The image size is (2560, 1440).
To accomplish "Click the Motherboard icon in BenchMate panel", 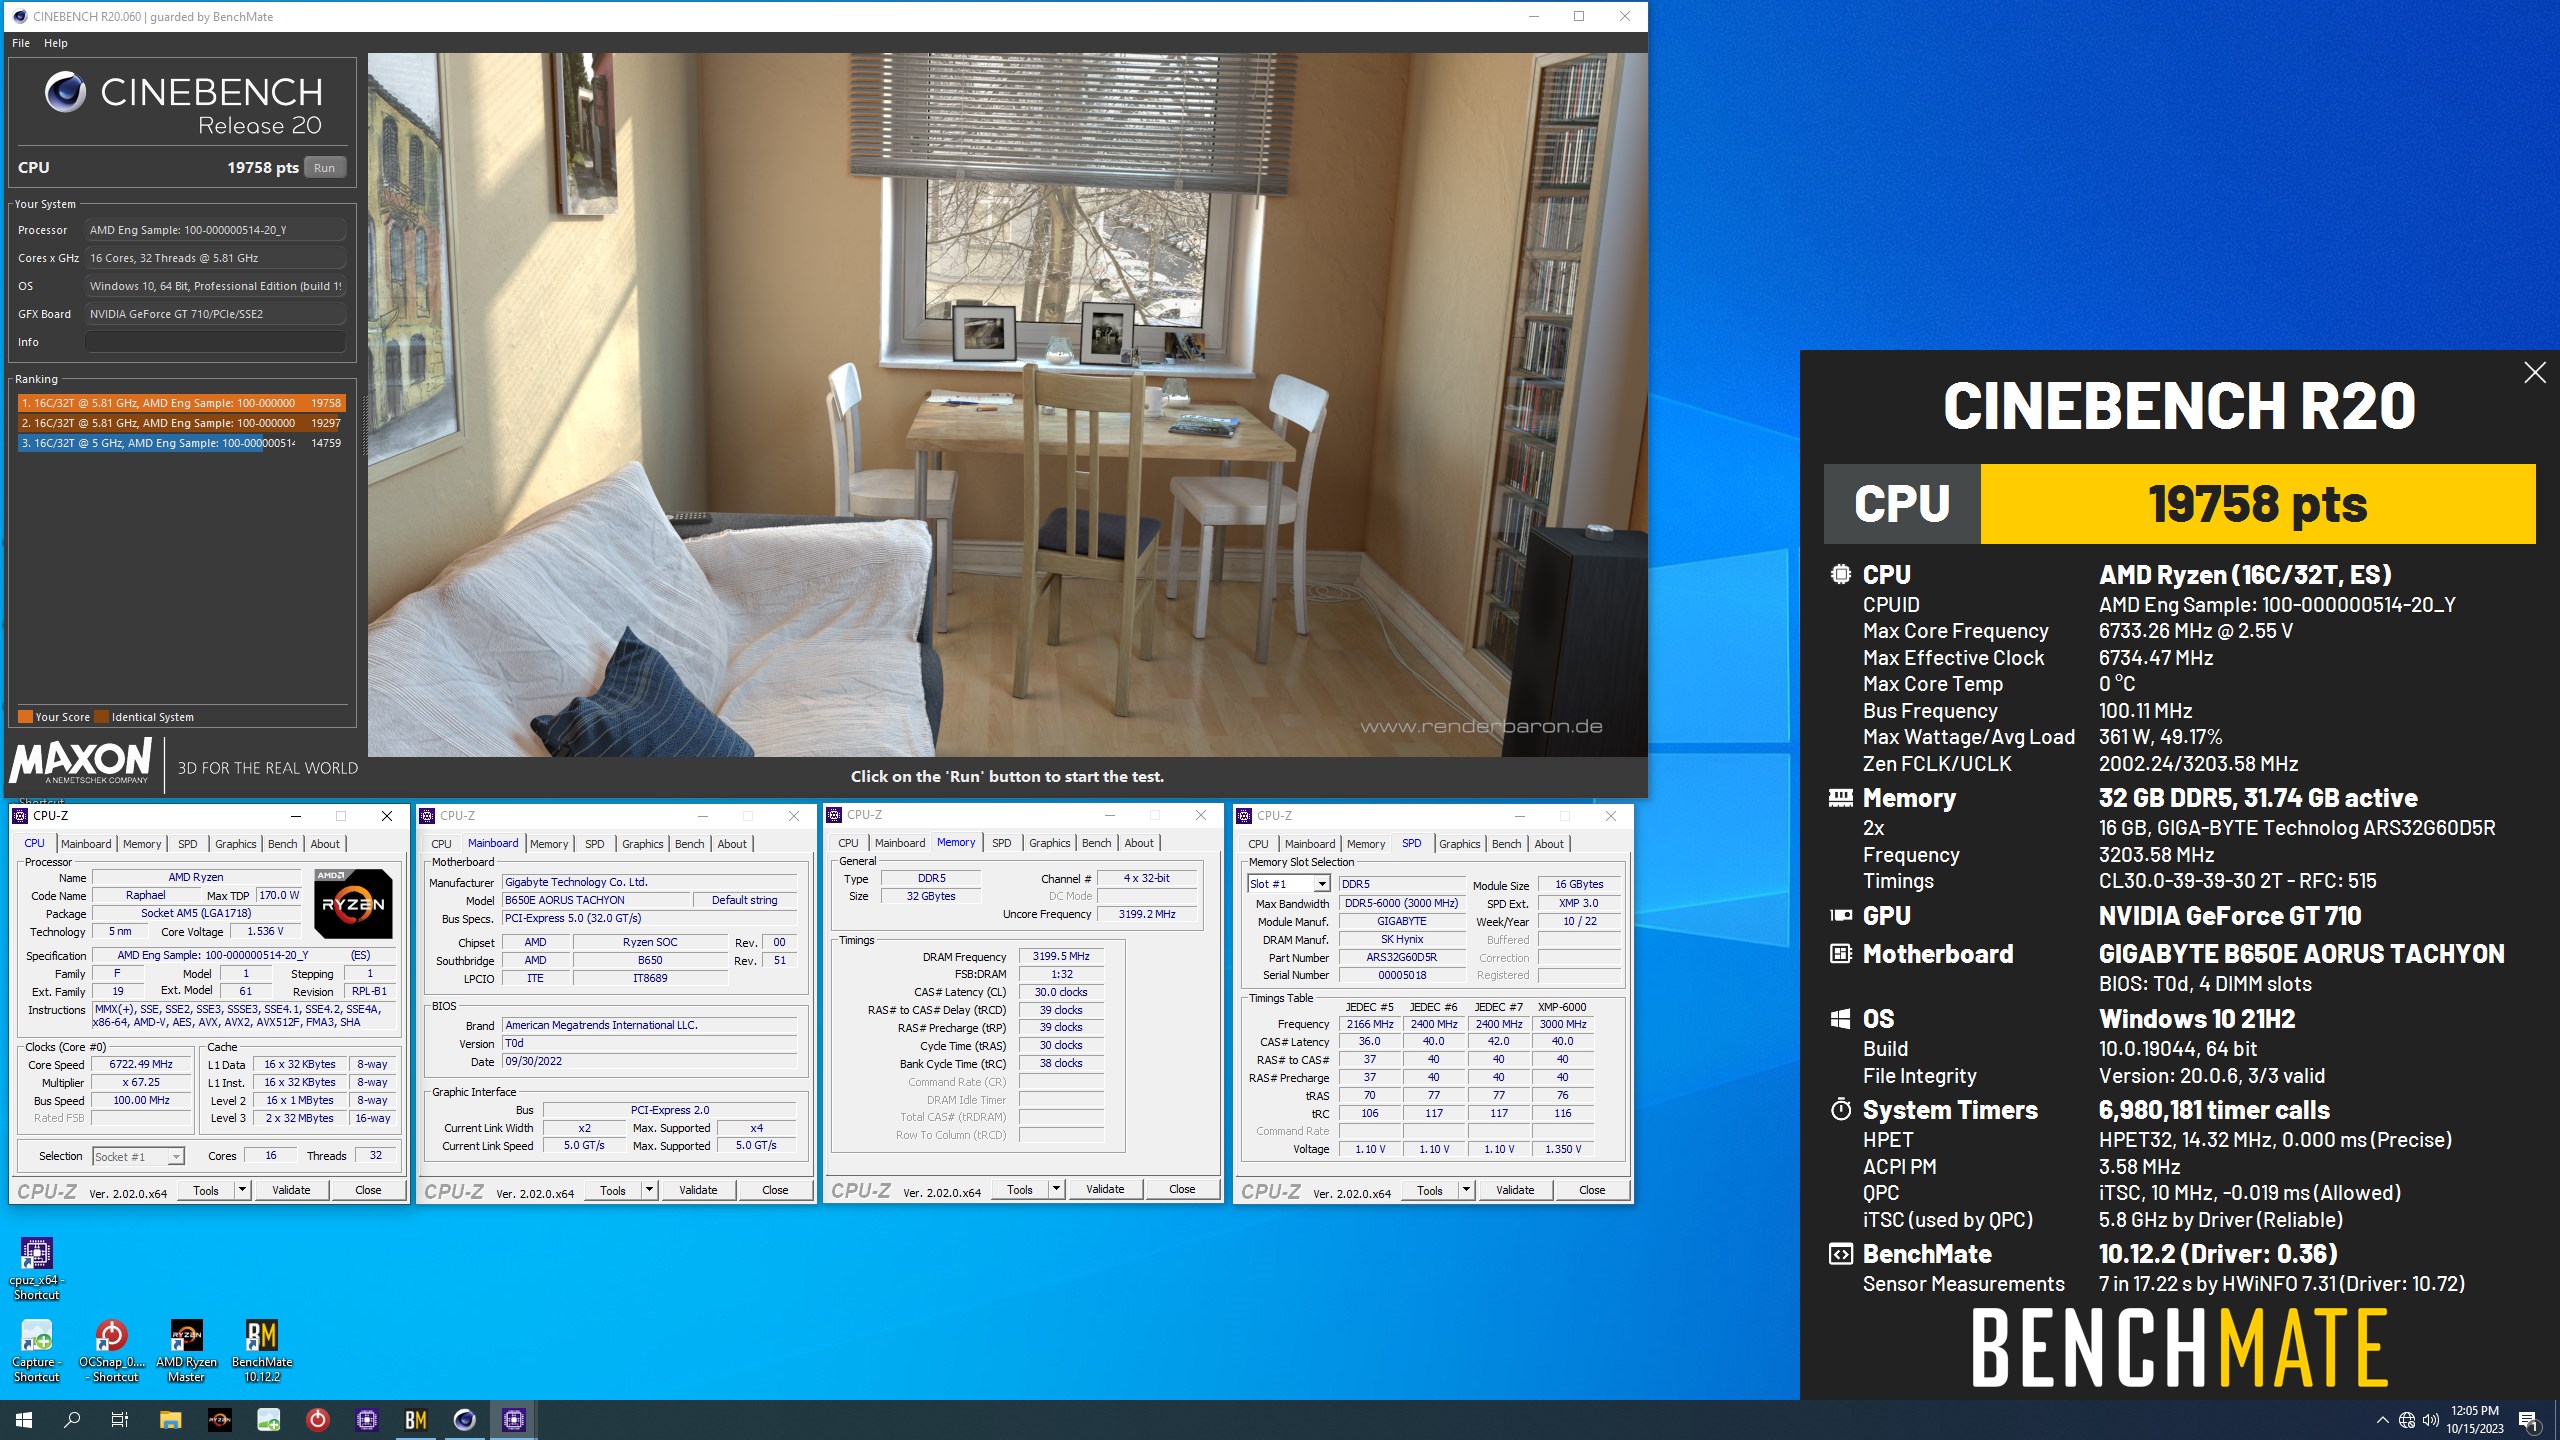I will pos(1840,954).
